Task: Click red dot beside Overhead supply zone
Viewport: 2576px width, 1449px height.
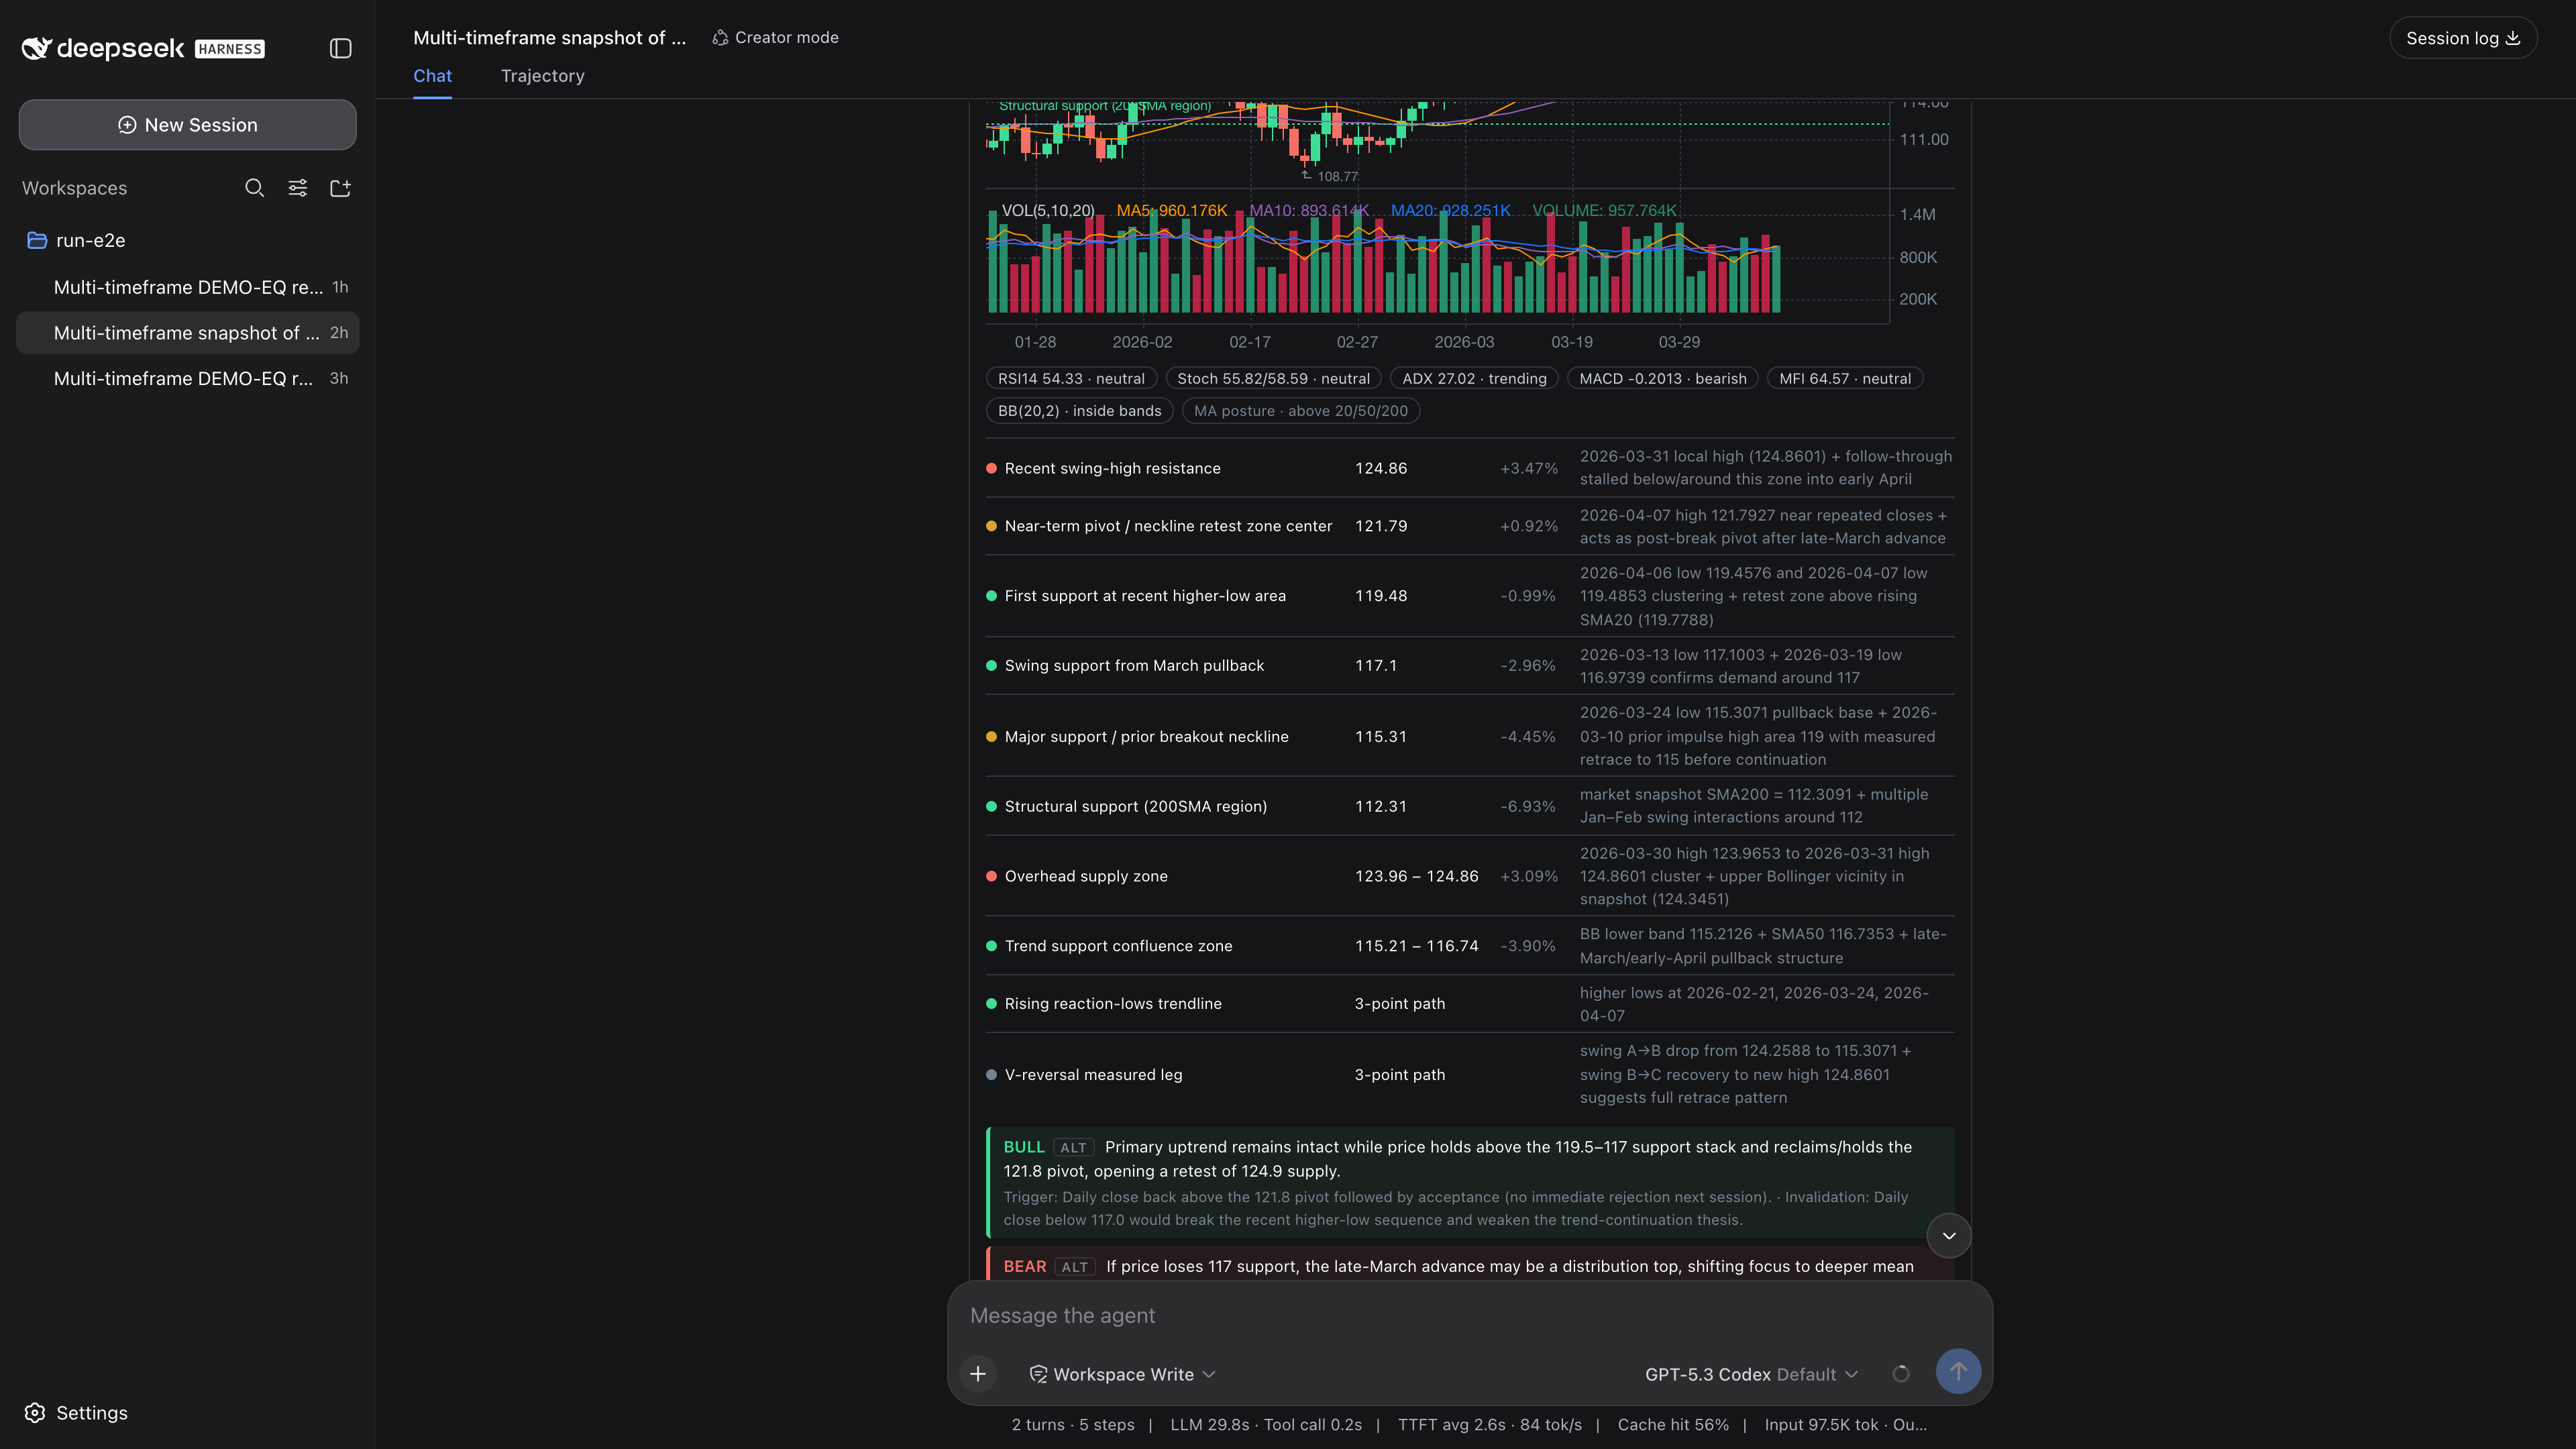Action: click(991, 876)
